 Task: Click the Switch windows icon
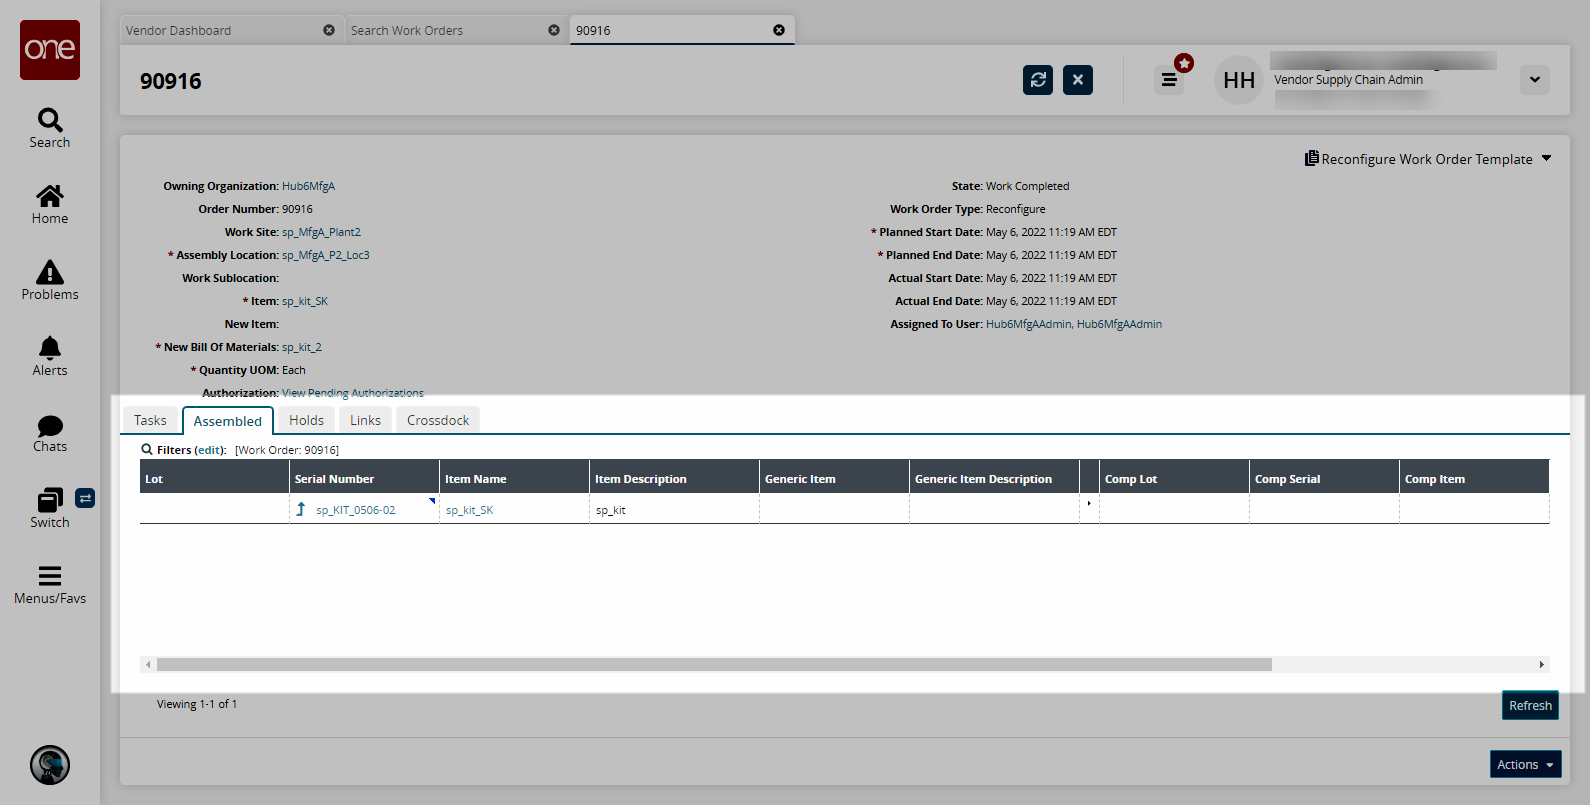click(x=50, y=500)
